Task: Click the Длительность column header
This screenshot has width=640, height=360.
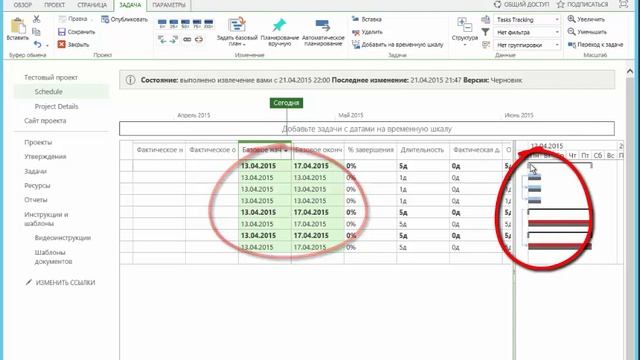Action: [x=422, y=150]
